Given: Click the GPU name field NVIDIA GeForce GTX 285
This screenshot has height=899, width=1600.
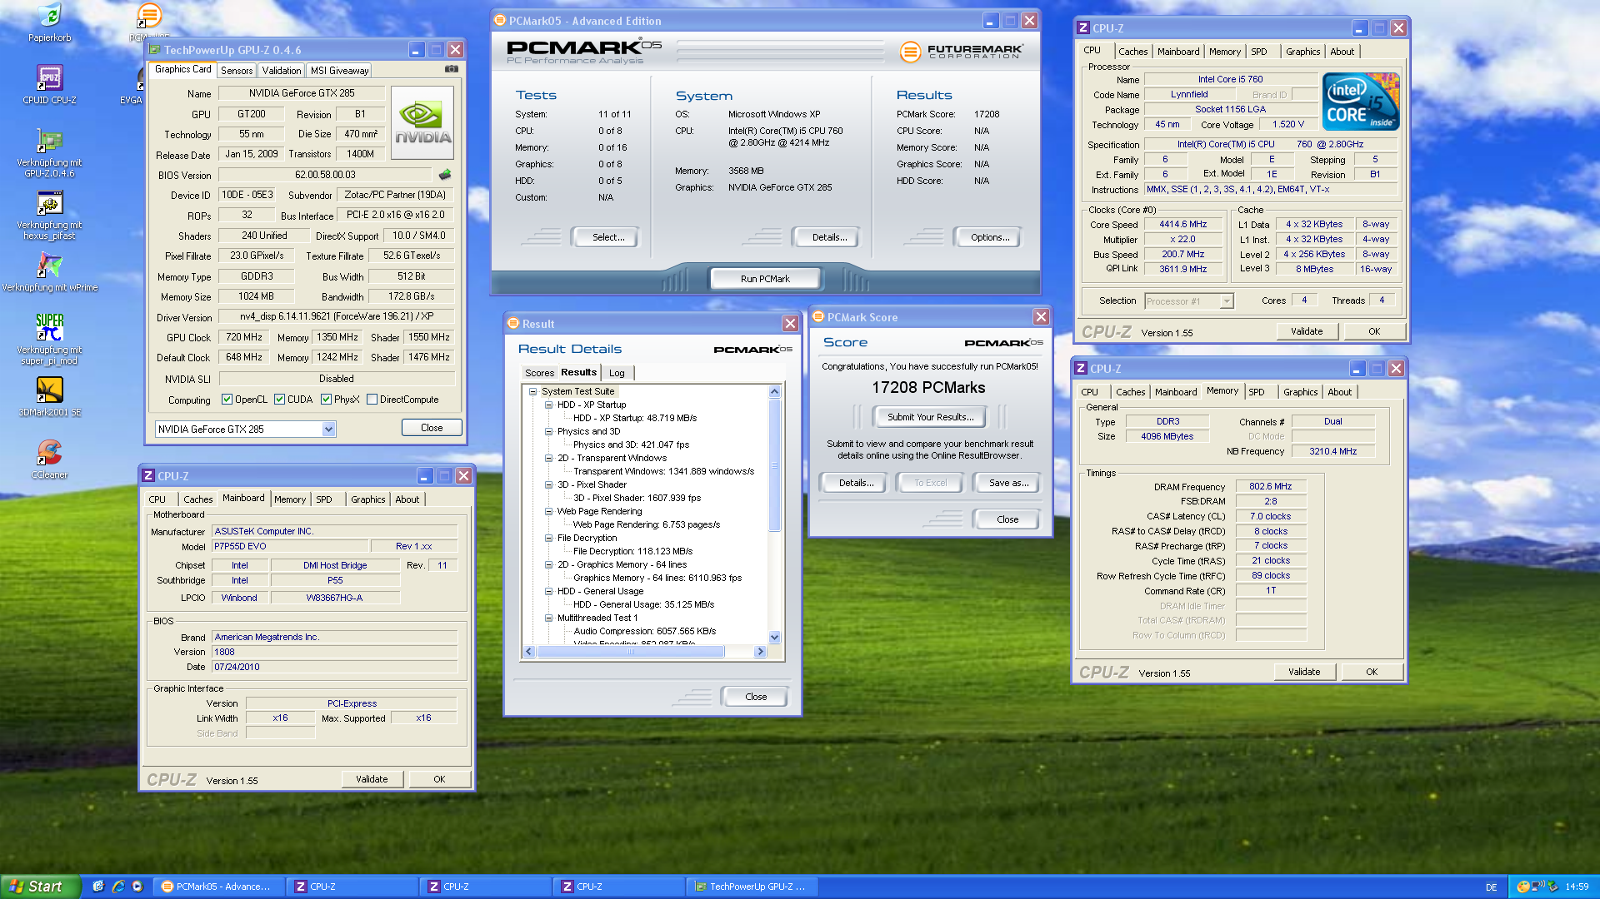Looking at the screenshot, I should click(x=302, y=93).
